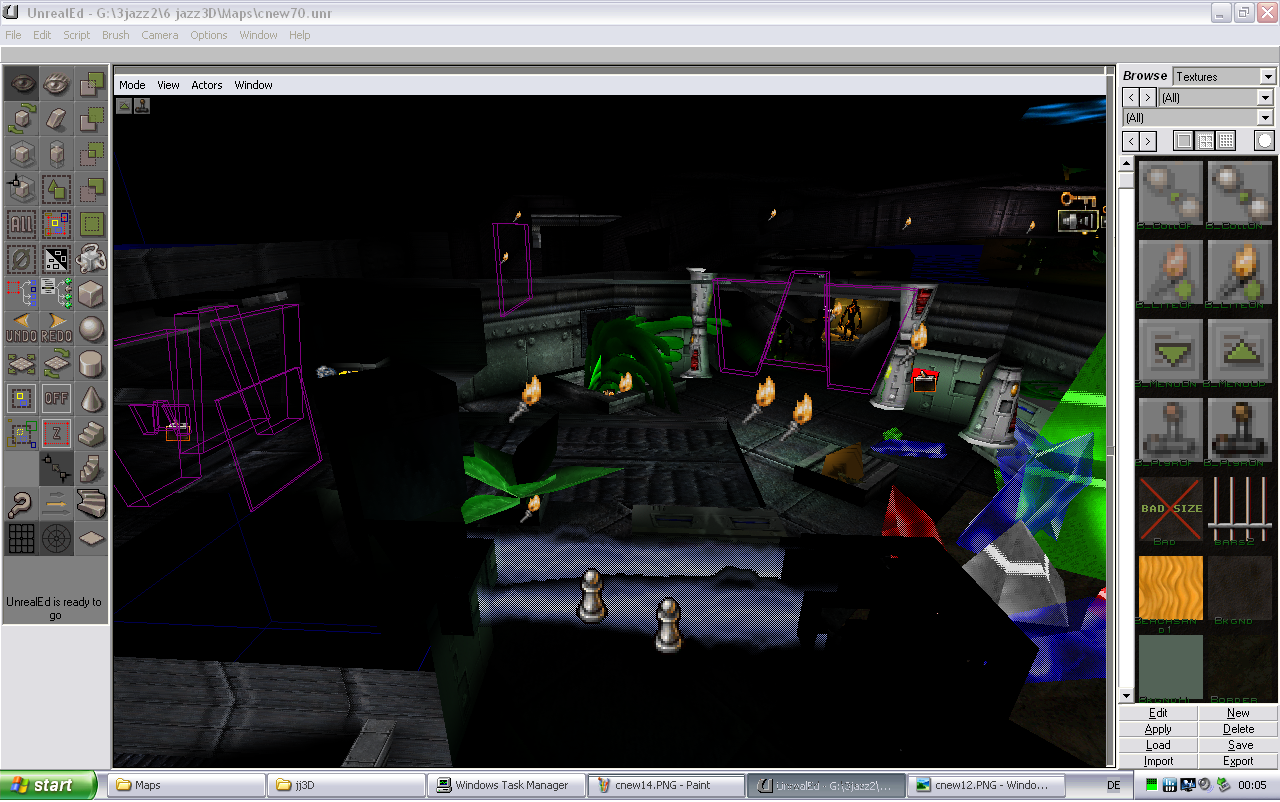The image size is (1280, 802).
Task: Open the Maps folder from taskbar
Action: 185,785
